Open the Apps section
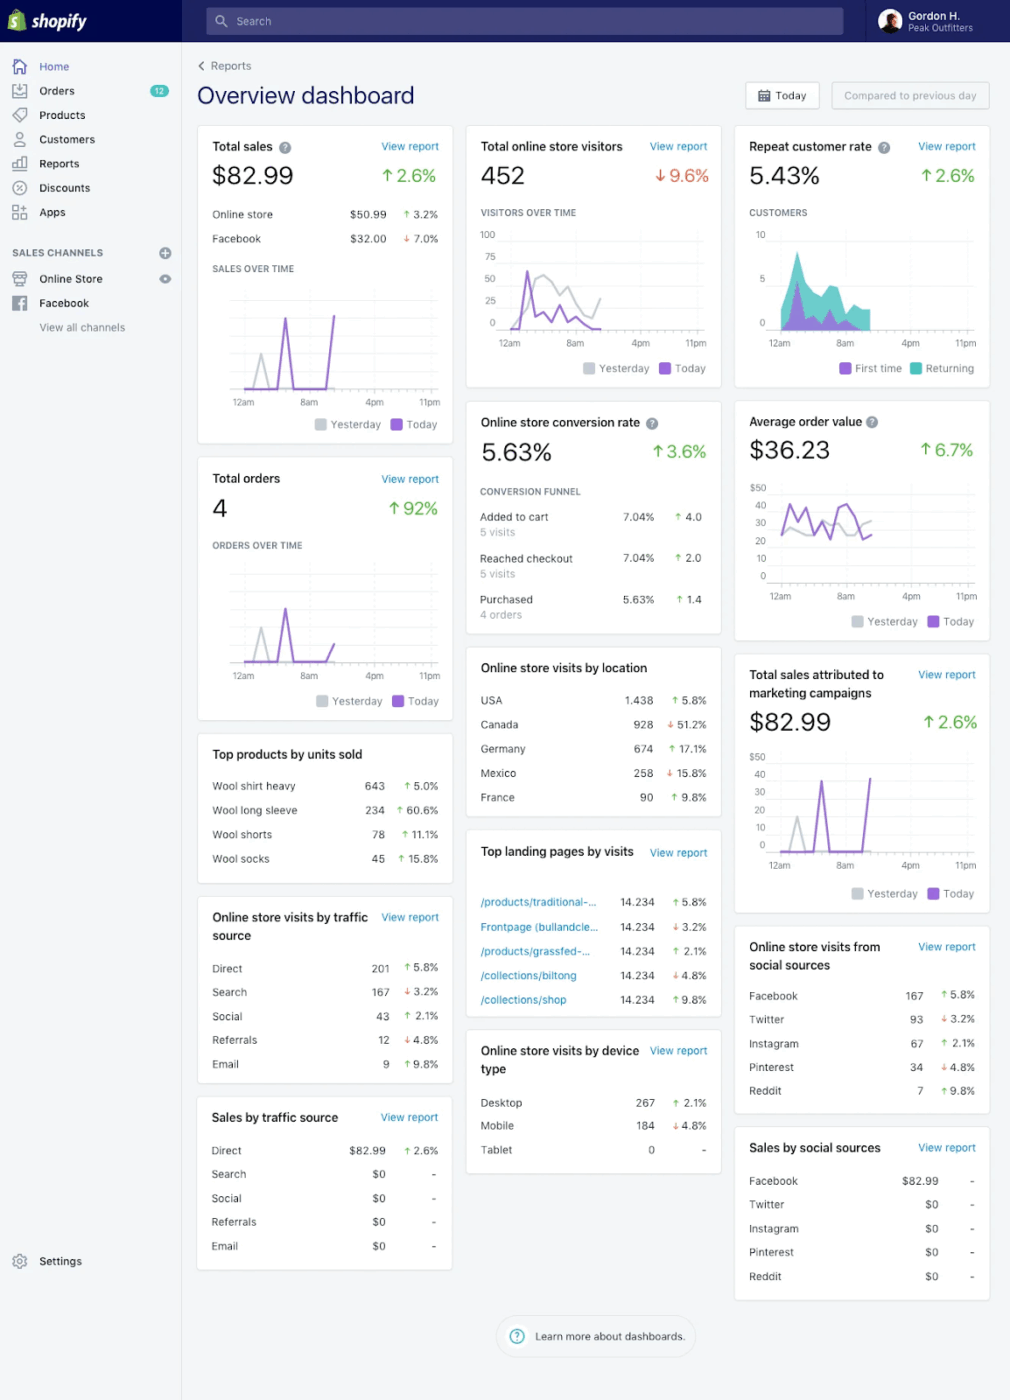1010x1400 pixels. click(50, 212)
